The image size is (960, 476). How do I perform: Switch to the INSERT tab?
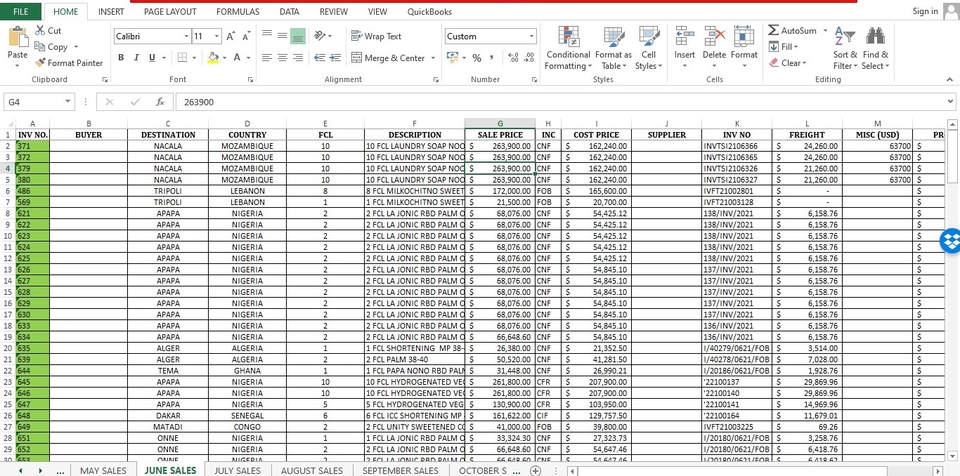point(111,11)
